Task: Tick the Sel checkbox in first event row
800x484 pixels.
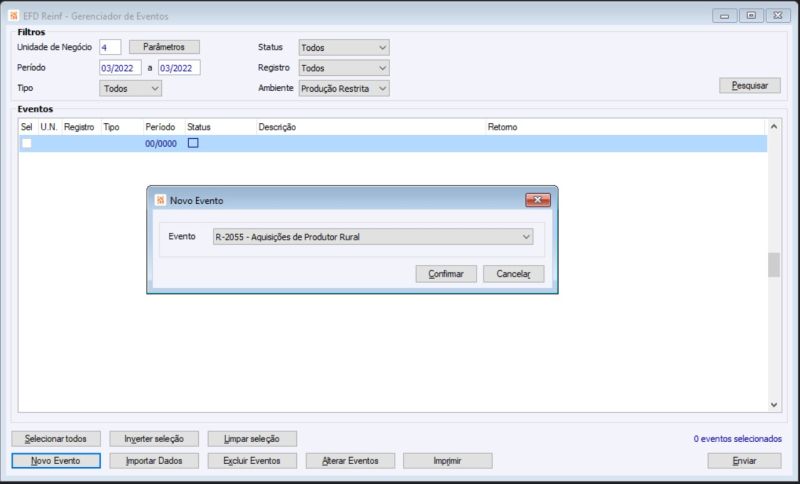Action: click(x=27, y=143)
